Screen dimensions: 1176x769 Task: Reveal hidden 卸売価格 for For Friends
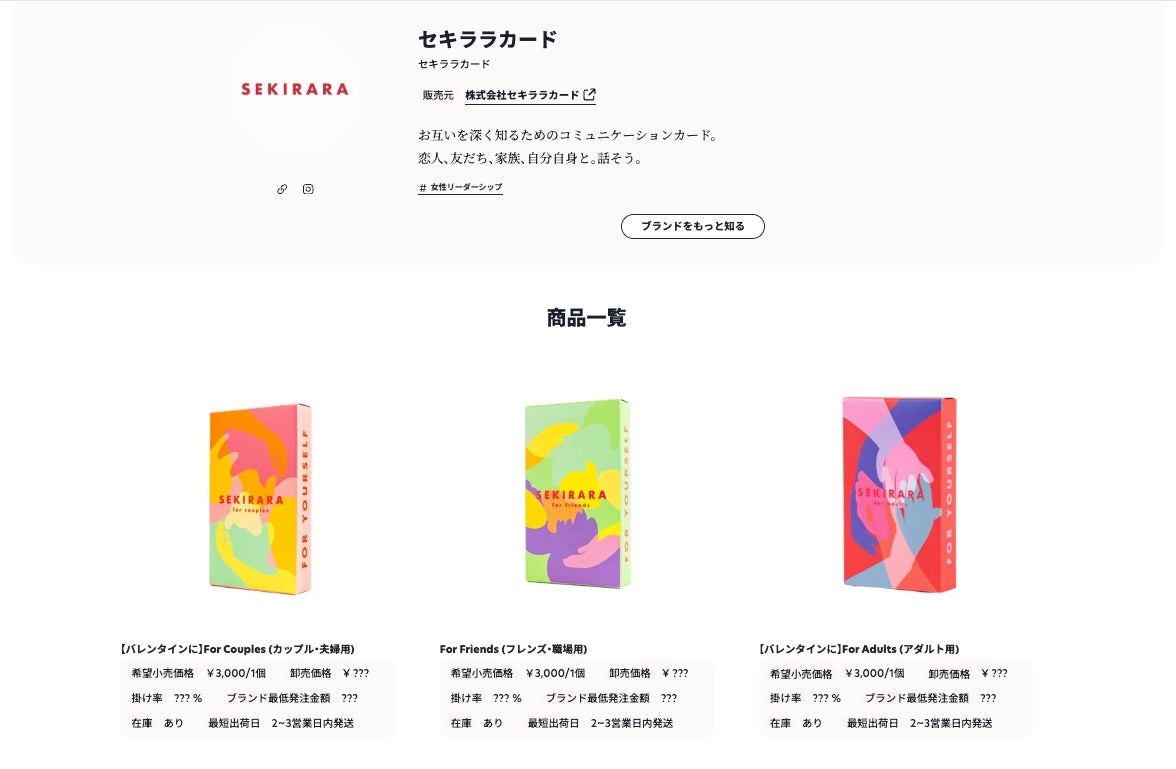(675, 674)
